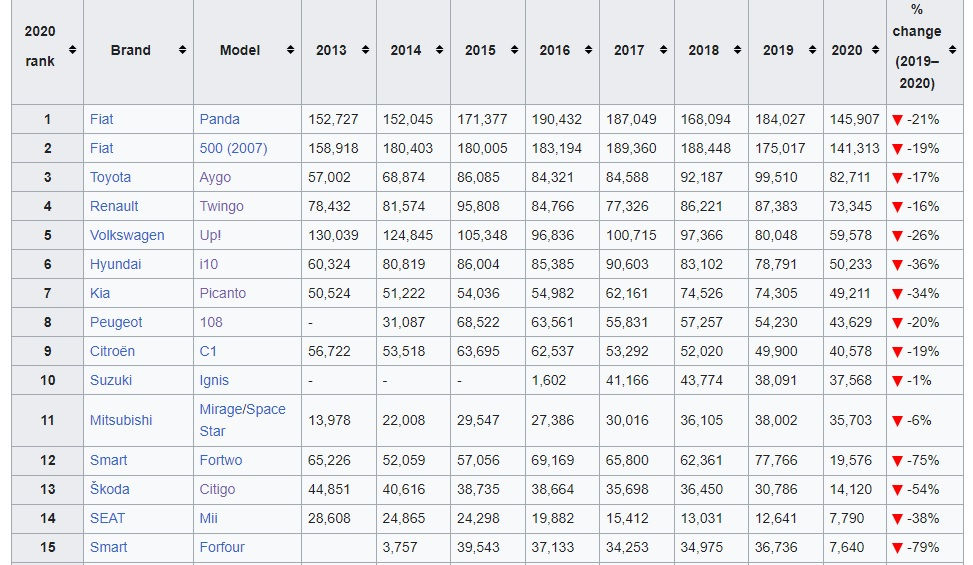Click the red down arrow beside -79%
Image resolution: width=973 pixels, height=565 pixels.
coord(897,548)
